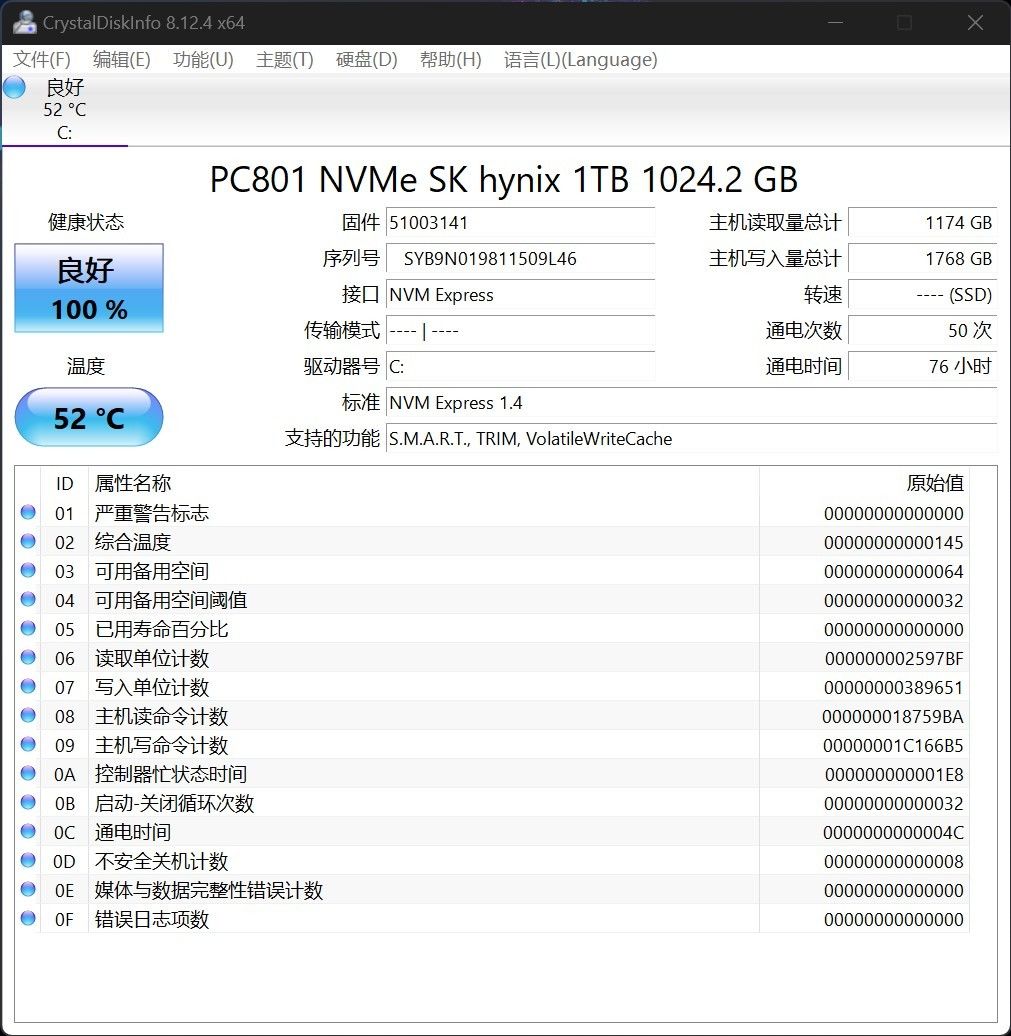Click the 52 °C temperature button

click(x=89, y=418)
